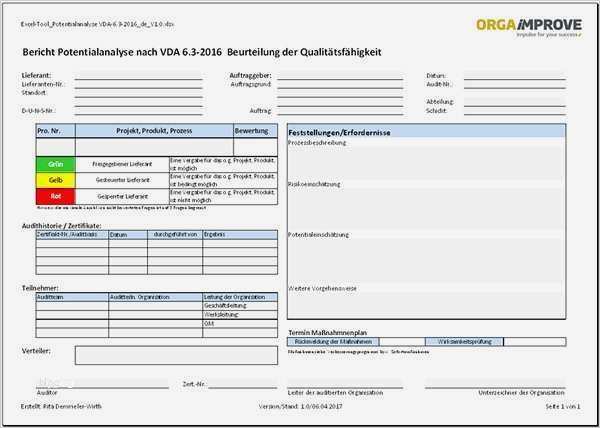600x428 pixels.
Task: Select the 'Ergebnis' column header
Action: click(240, 234)
